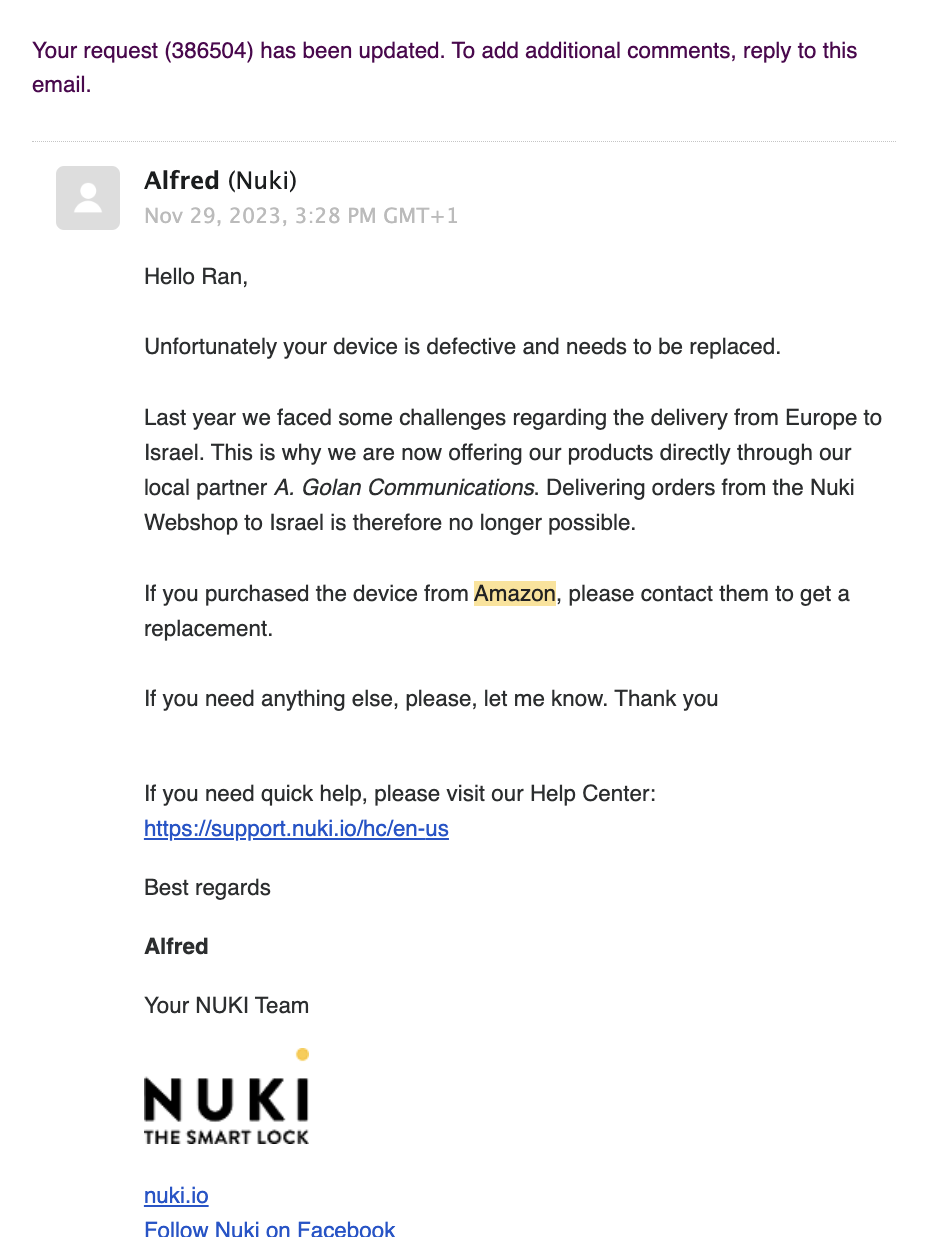Open the support.nuki.io help center link
The width and height of the screenshot is (938, 1240).
pos(296,829)
